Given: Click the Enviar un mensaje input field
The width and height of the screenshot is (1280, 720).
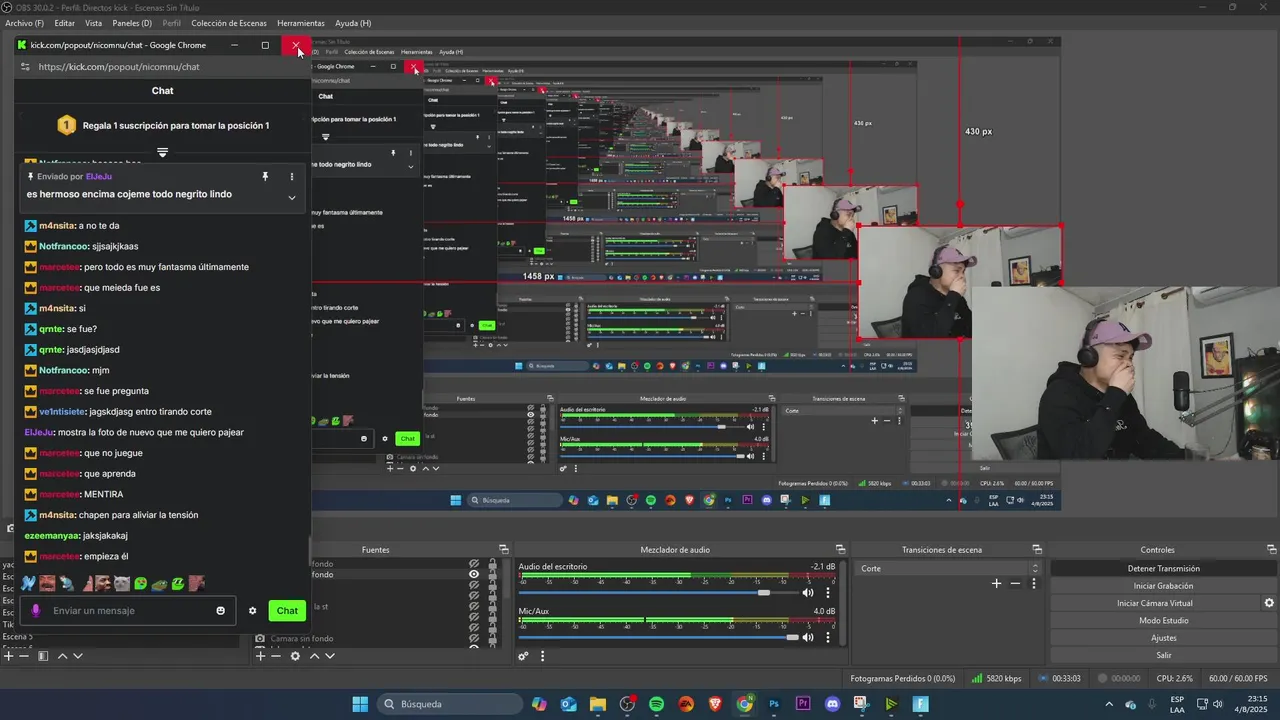Looking at the screenshot, I should [x=129, y=611].
